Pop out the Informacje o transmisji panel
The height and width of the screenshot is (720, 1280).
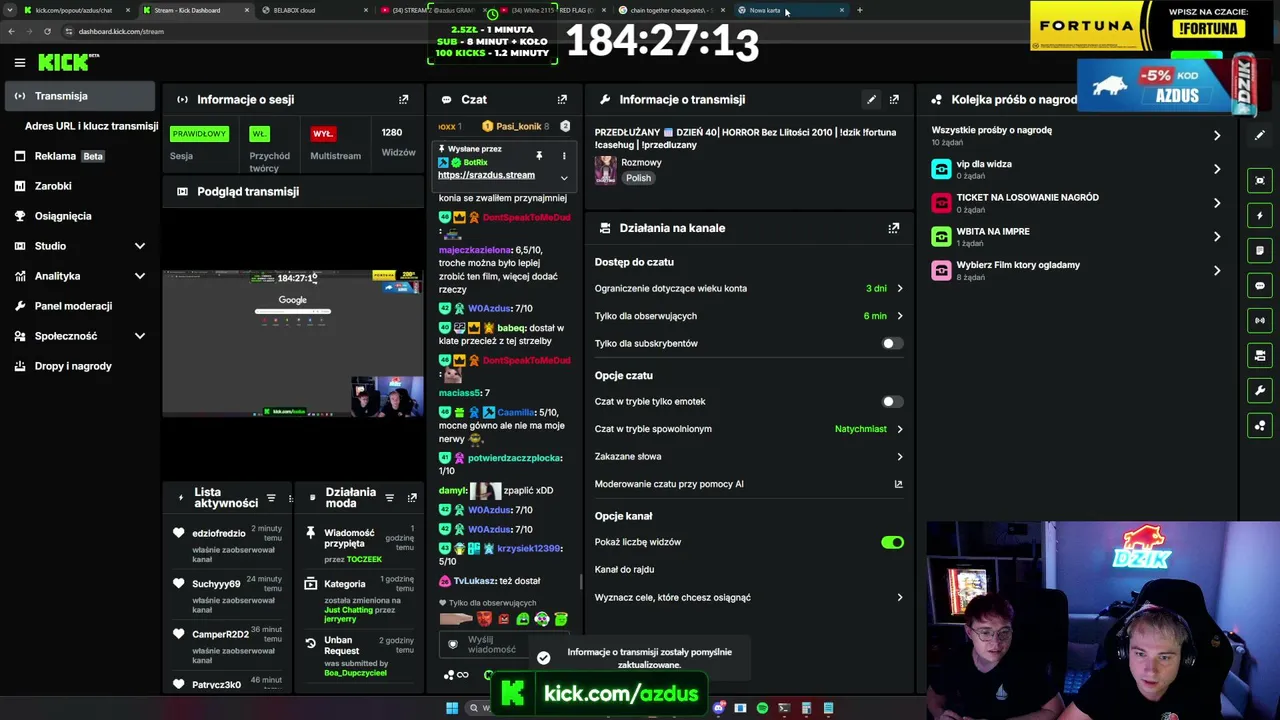(894, 100)
